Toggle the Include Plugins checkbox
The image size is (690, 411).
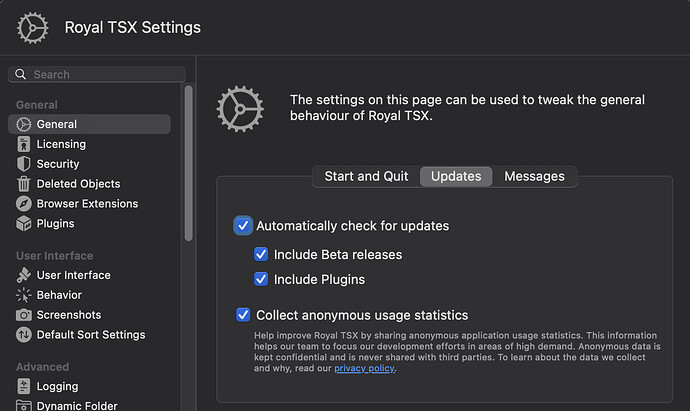tap(262, 279)
